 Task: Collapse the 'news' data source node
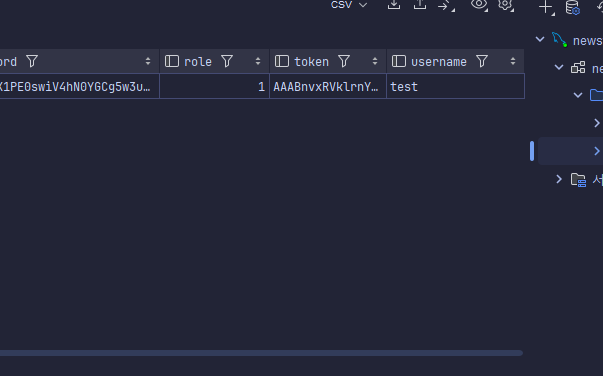point(540,39)
